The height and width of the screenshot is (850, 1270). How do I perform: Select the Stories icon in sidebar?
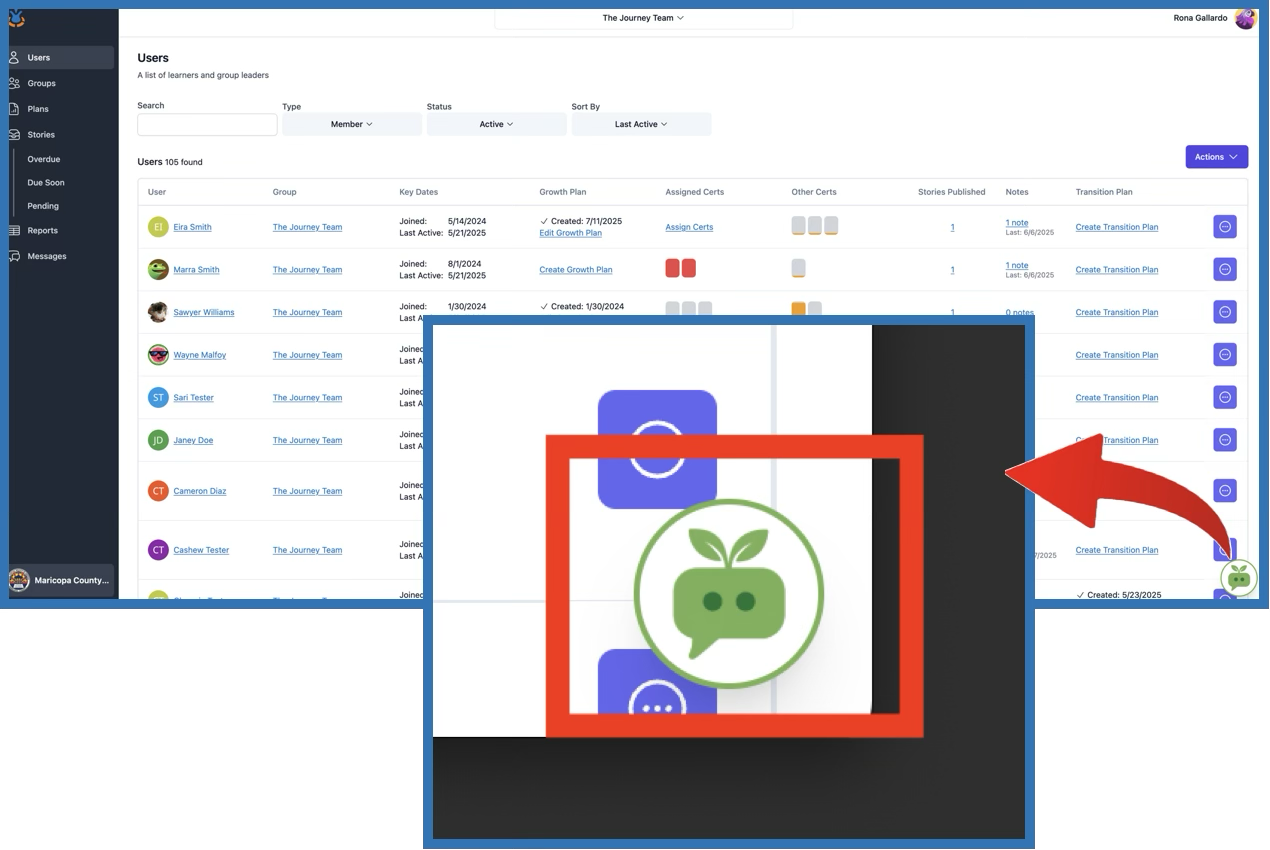point(16,134)
